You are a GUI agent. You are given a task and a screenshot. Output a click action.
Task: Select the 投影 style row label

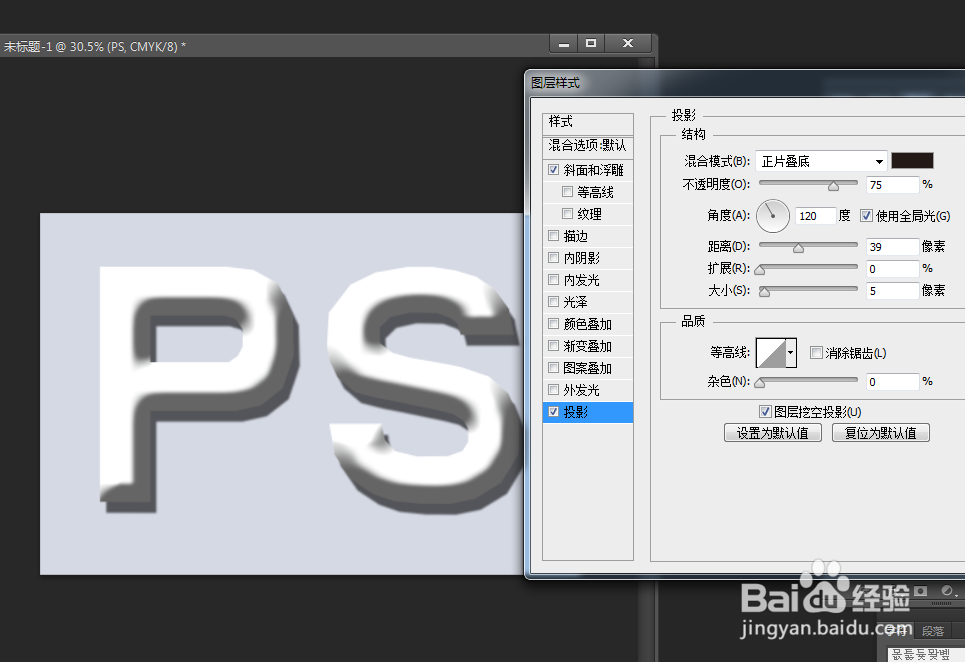(575, 412)
